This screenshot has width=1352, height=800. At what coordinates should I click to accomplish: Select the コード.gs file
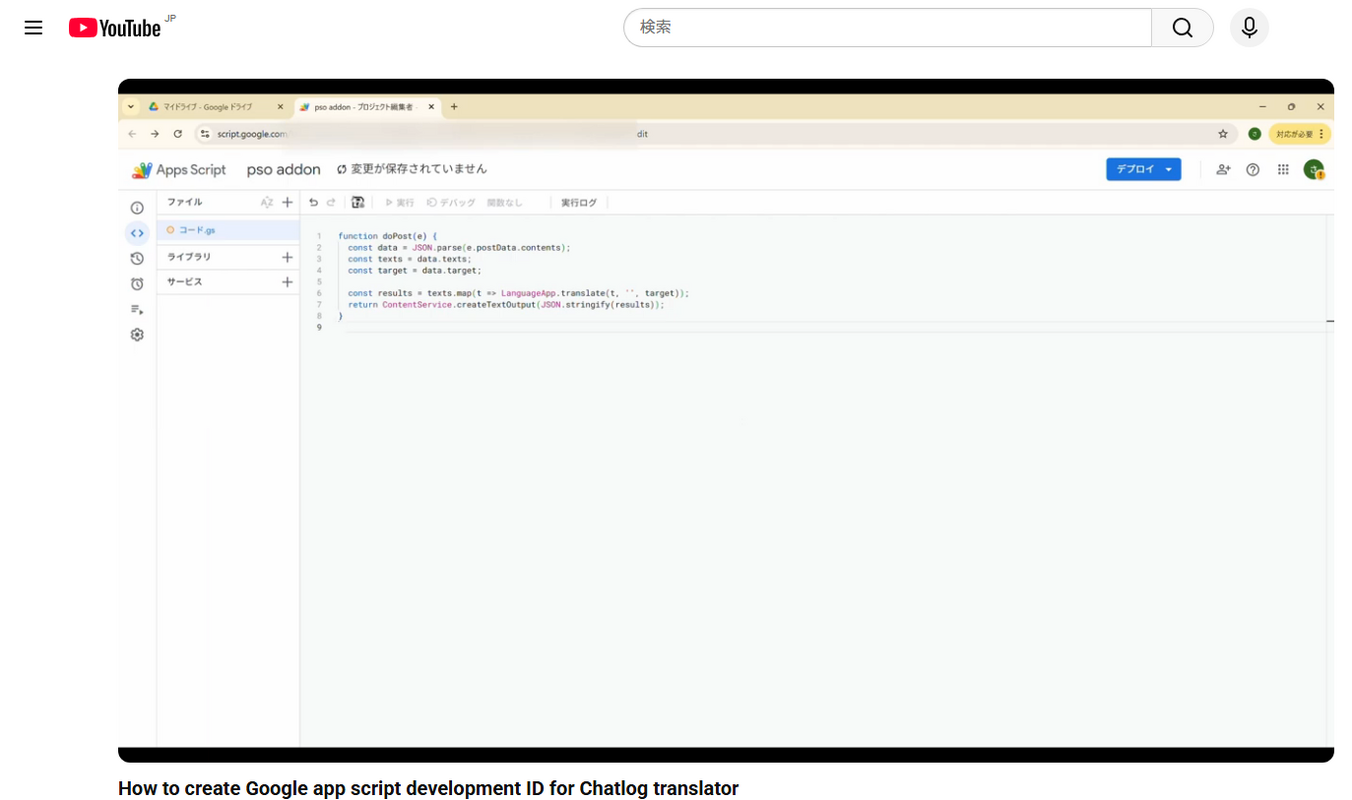197,230
